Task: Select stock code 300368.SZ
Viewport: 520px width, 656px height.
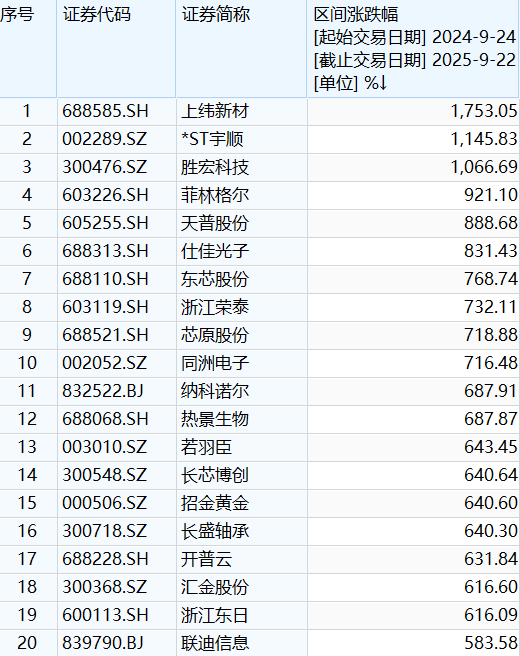Action: coord(105,587)
